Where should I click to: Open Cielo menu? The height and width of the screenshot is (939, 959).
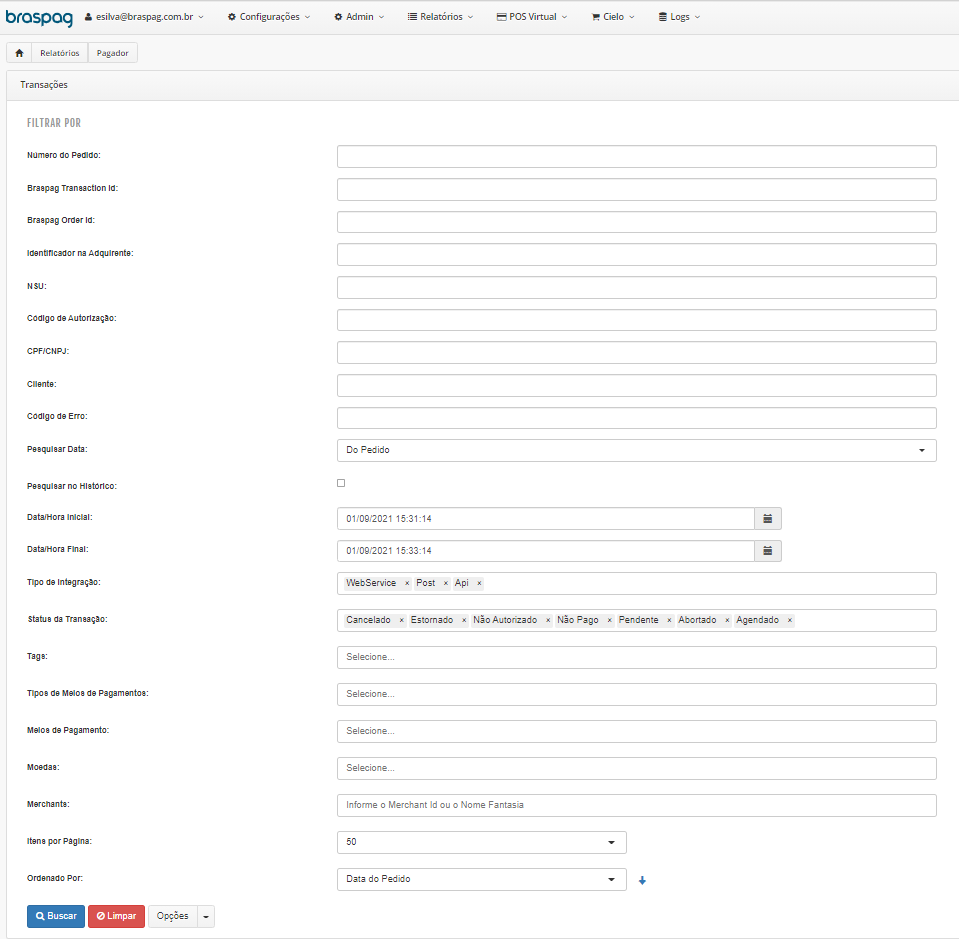(x=613, y=17)
